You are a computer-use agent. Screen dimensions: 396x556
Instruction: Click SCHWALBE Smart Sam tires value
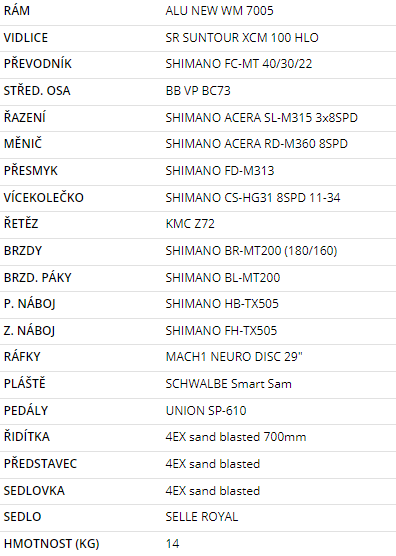coord(228,384)
